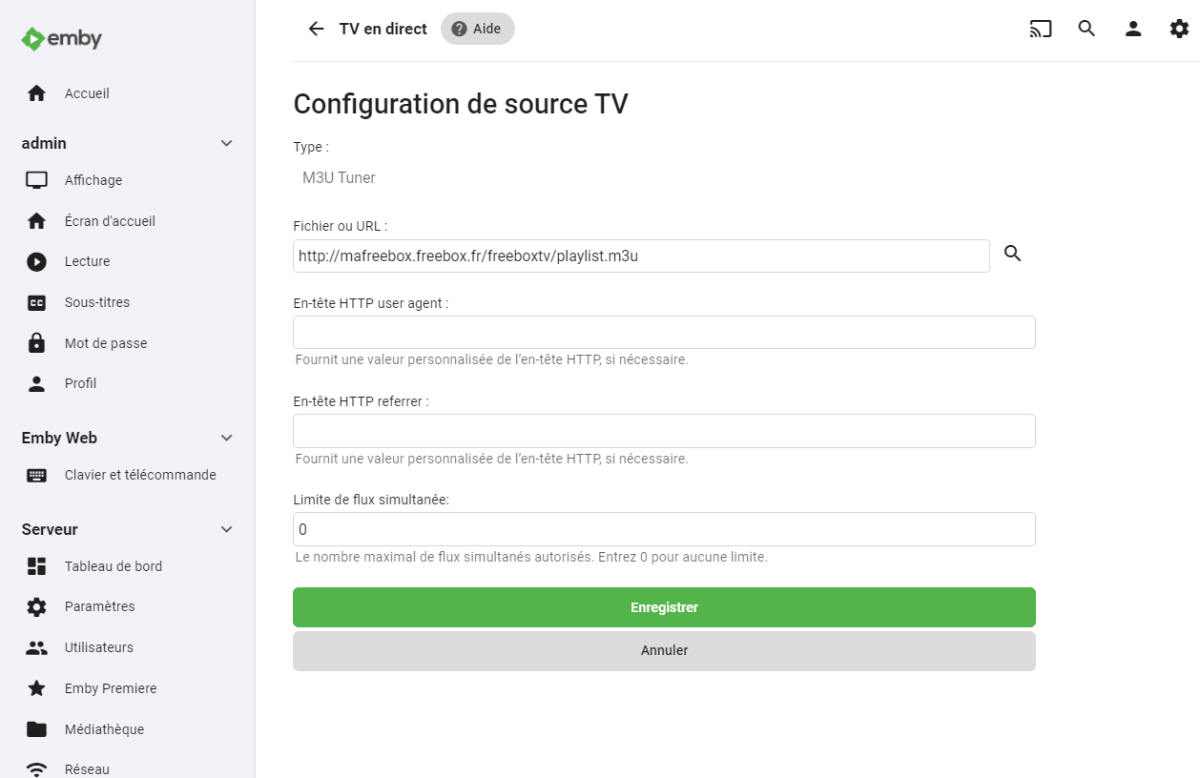1200x778 pixels.
Task: Click the Emby logo
Action: (x=62, y=39)
